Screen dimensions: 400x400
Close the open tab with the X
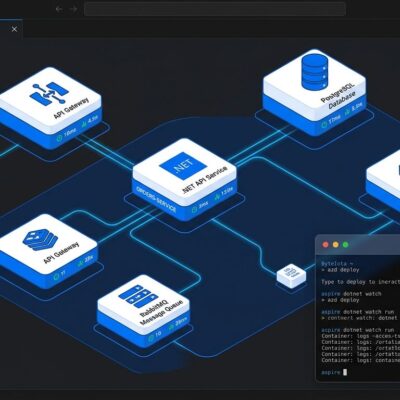coord(14,29)
